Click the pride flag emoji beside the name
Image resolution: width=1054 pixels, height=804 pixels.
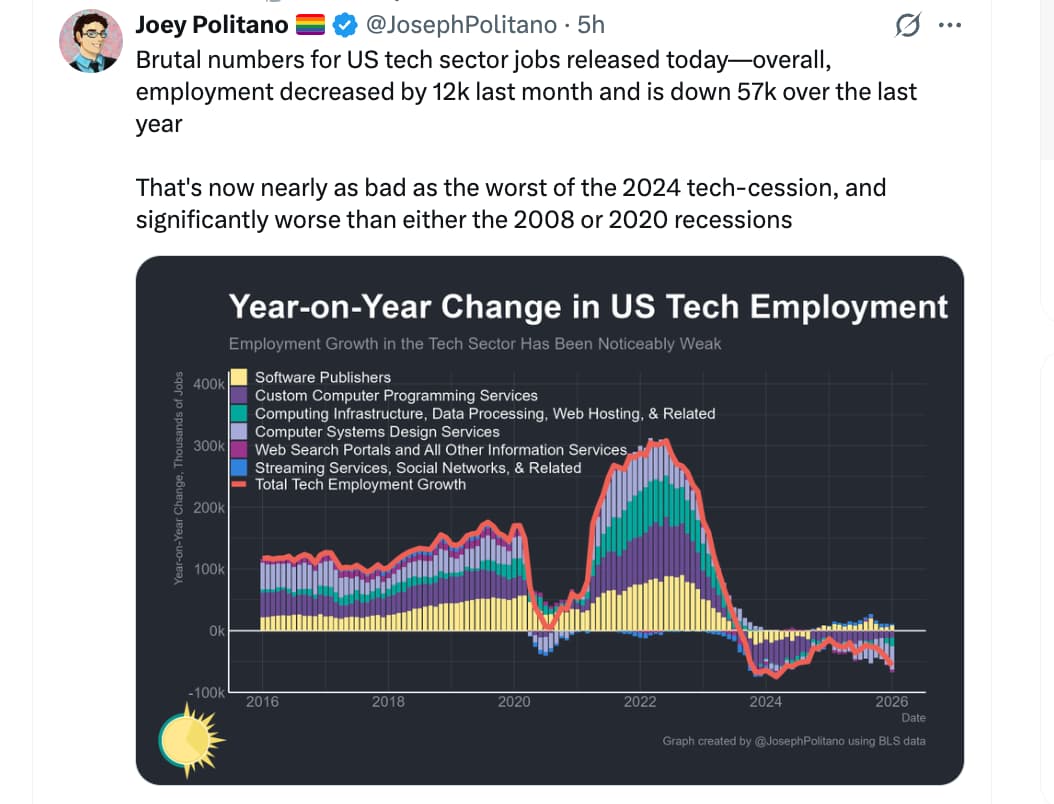[x=310, y=24]
